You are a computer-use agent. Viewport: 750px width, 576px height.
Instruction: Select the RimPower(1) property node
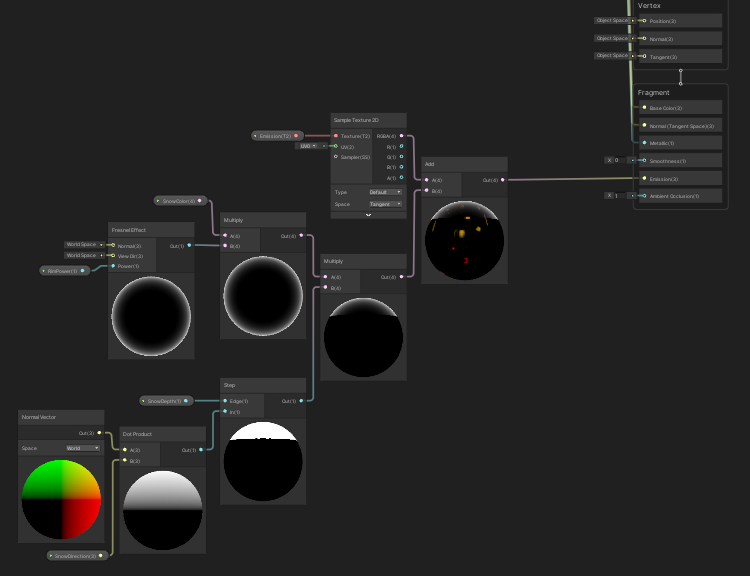click(x=65, y=271)
